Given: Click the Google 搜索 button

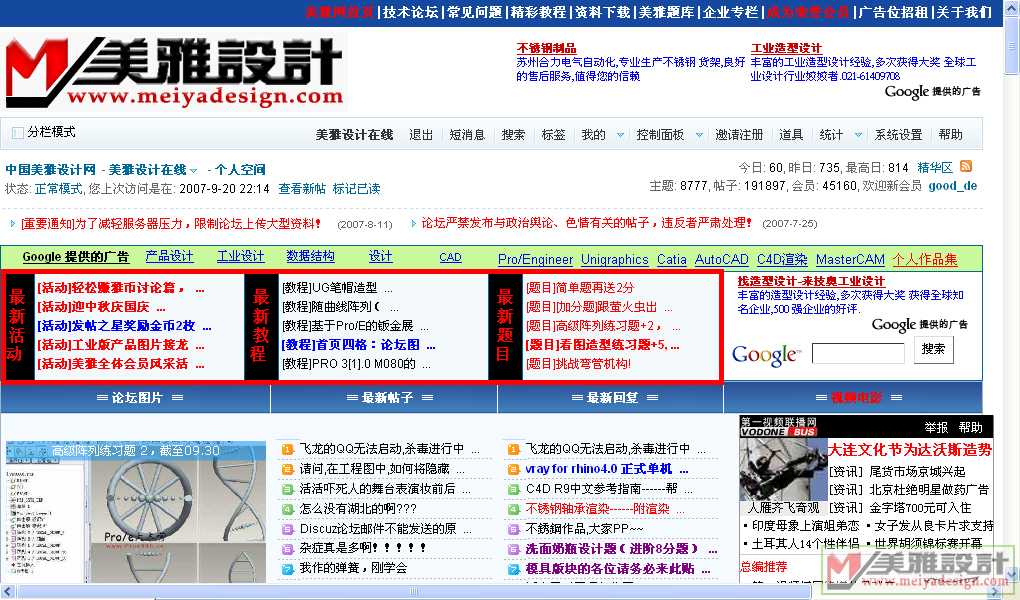Looking at the screenshot, I should tap(933, 349).
